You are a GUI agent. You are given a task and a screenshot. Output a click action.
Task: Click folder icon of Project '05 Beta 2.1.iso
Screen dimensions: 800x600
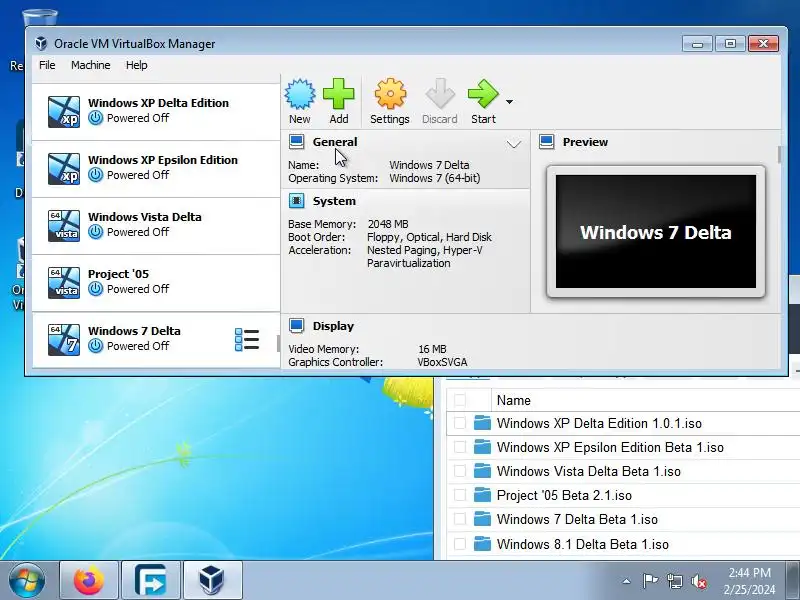pos(482,495)
